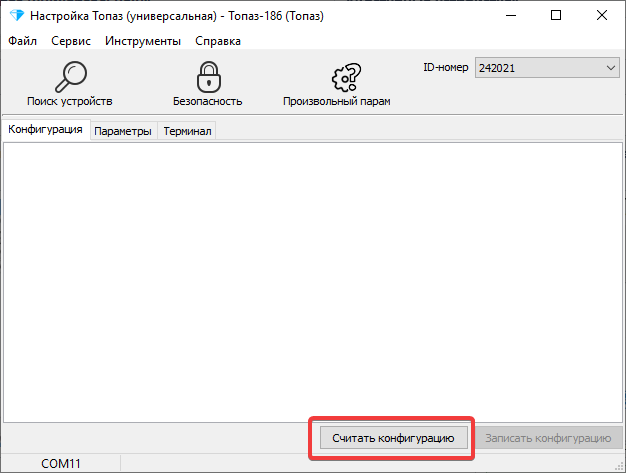
Task: Click the Topaz diamond icon in title bar
Action: click(15, 15)
